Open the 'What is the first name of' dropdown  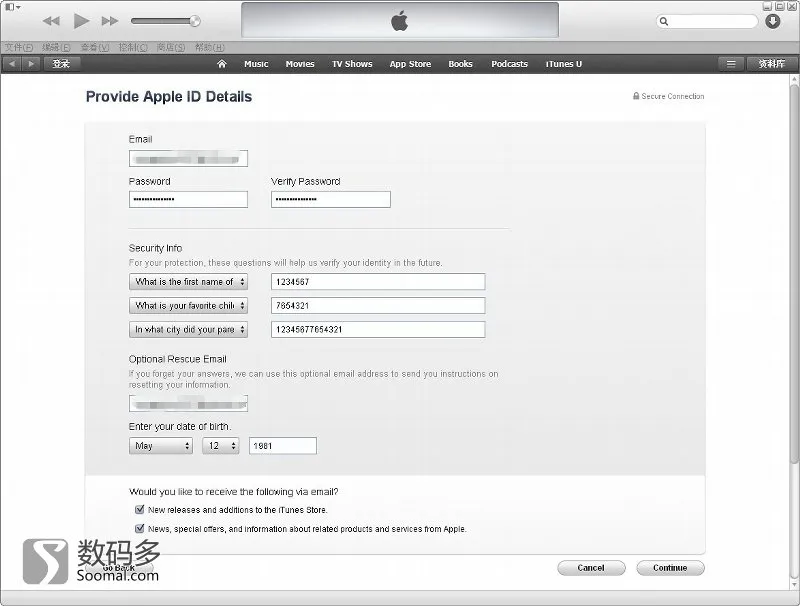pos(188,282)
